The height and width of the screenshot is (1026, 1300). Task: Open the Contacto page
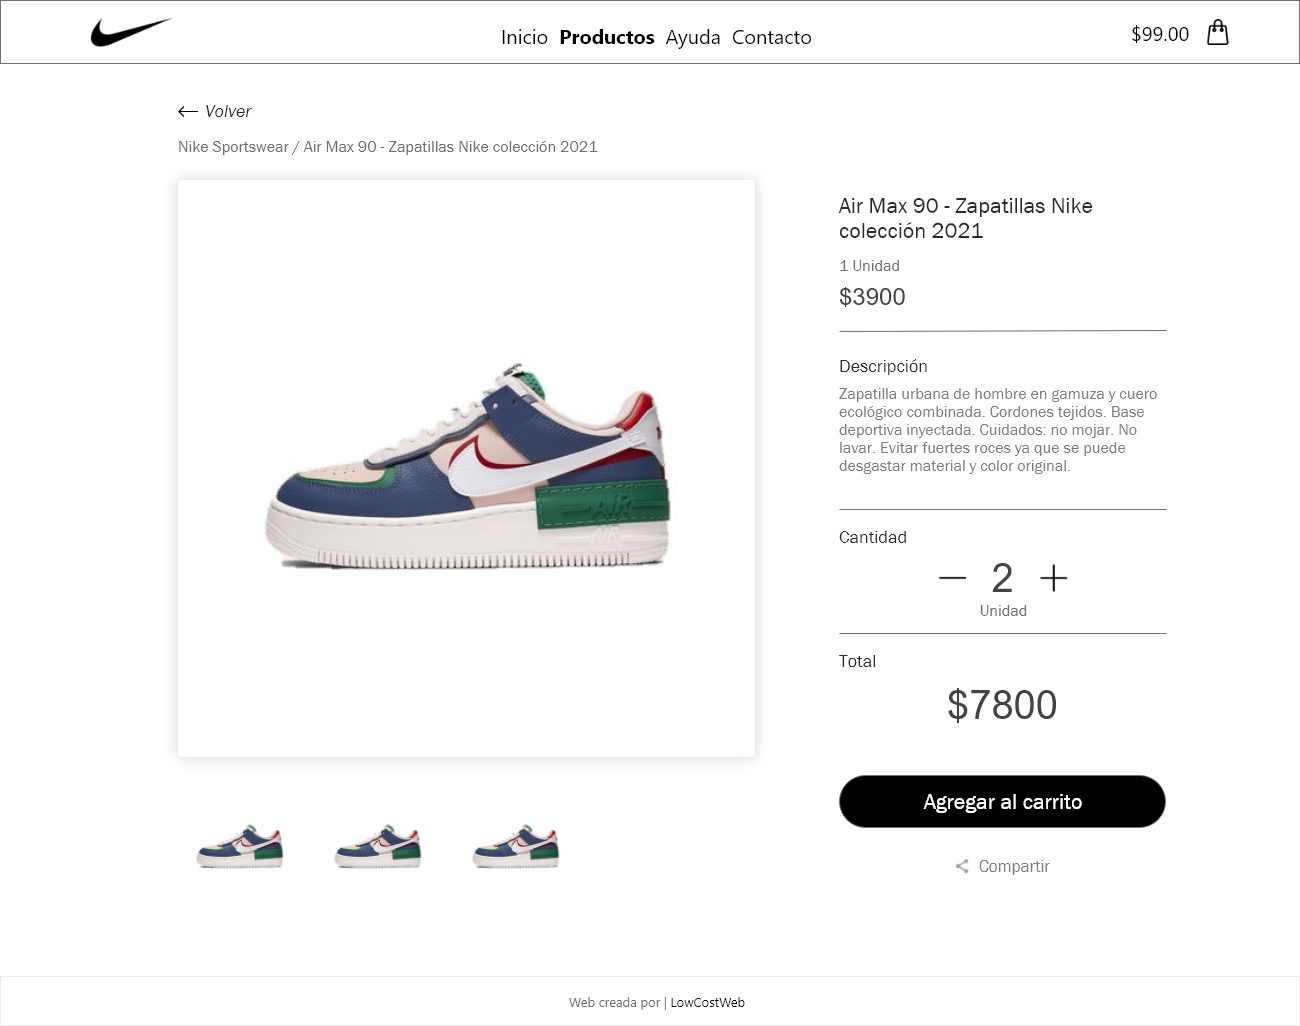point(771,37)
